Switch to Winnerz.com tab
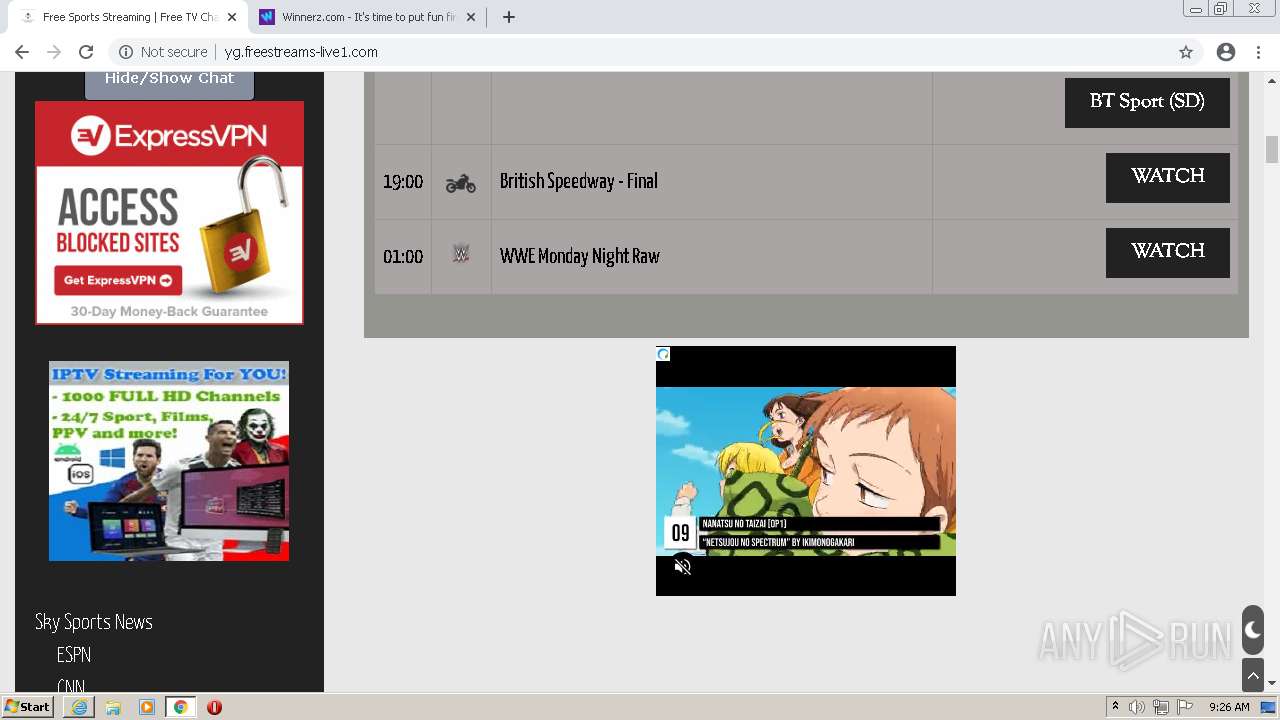The width and height of the screenshot is (1280, 720). click(x=367, y=17)
